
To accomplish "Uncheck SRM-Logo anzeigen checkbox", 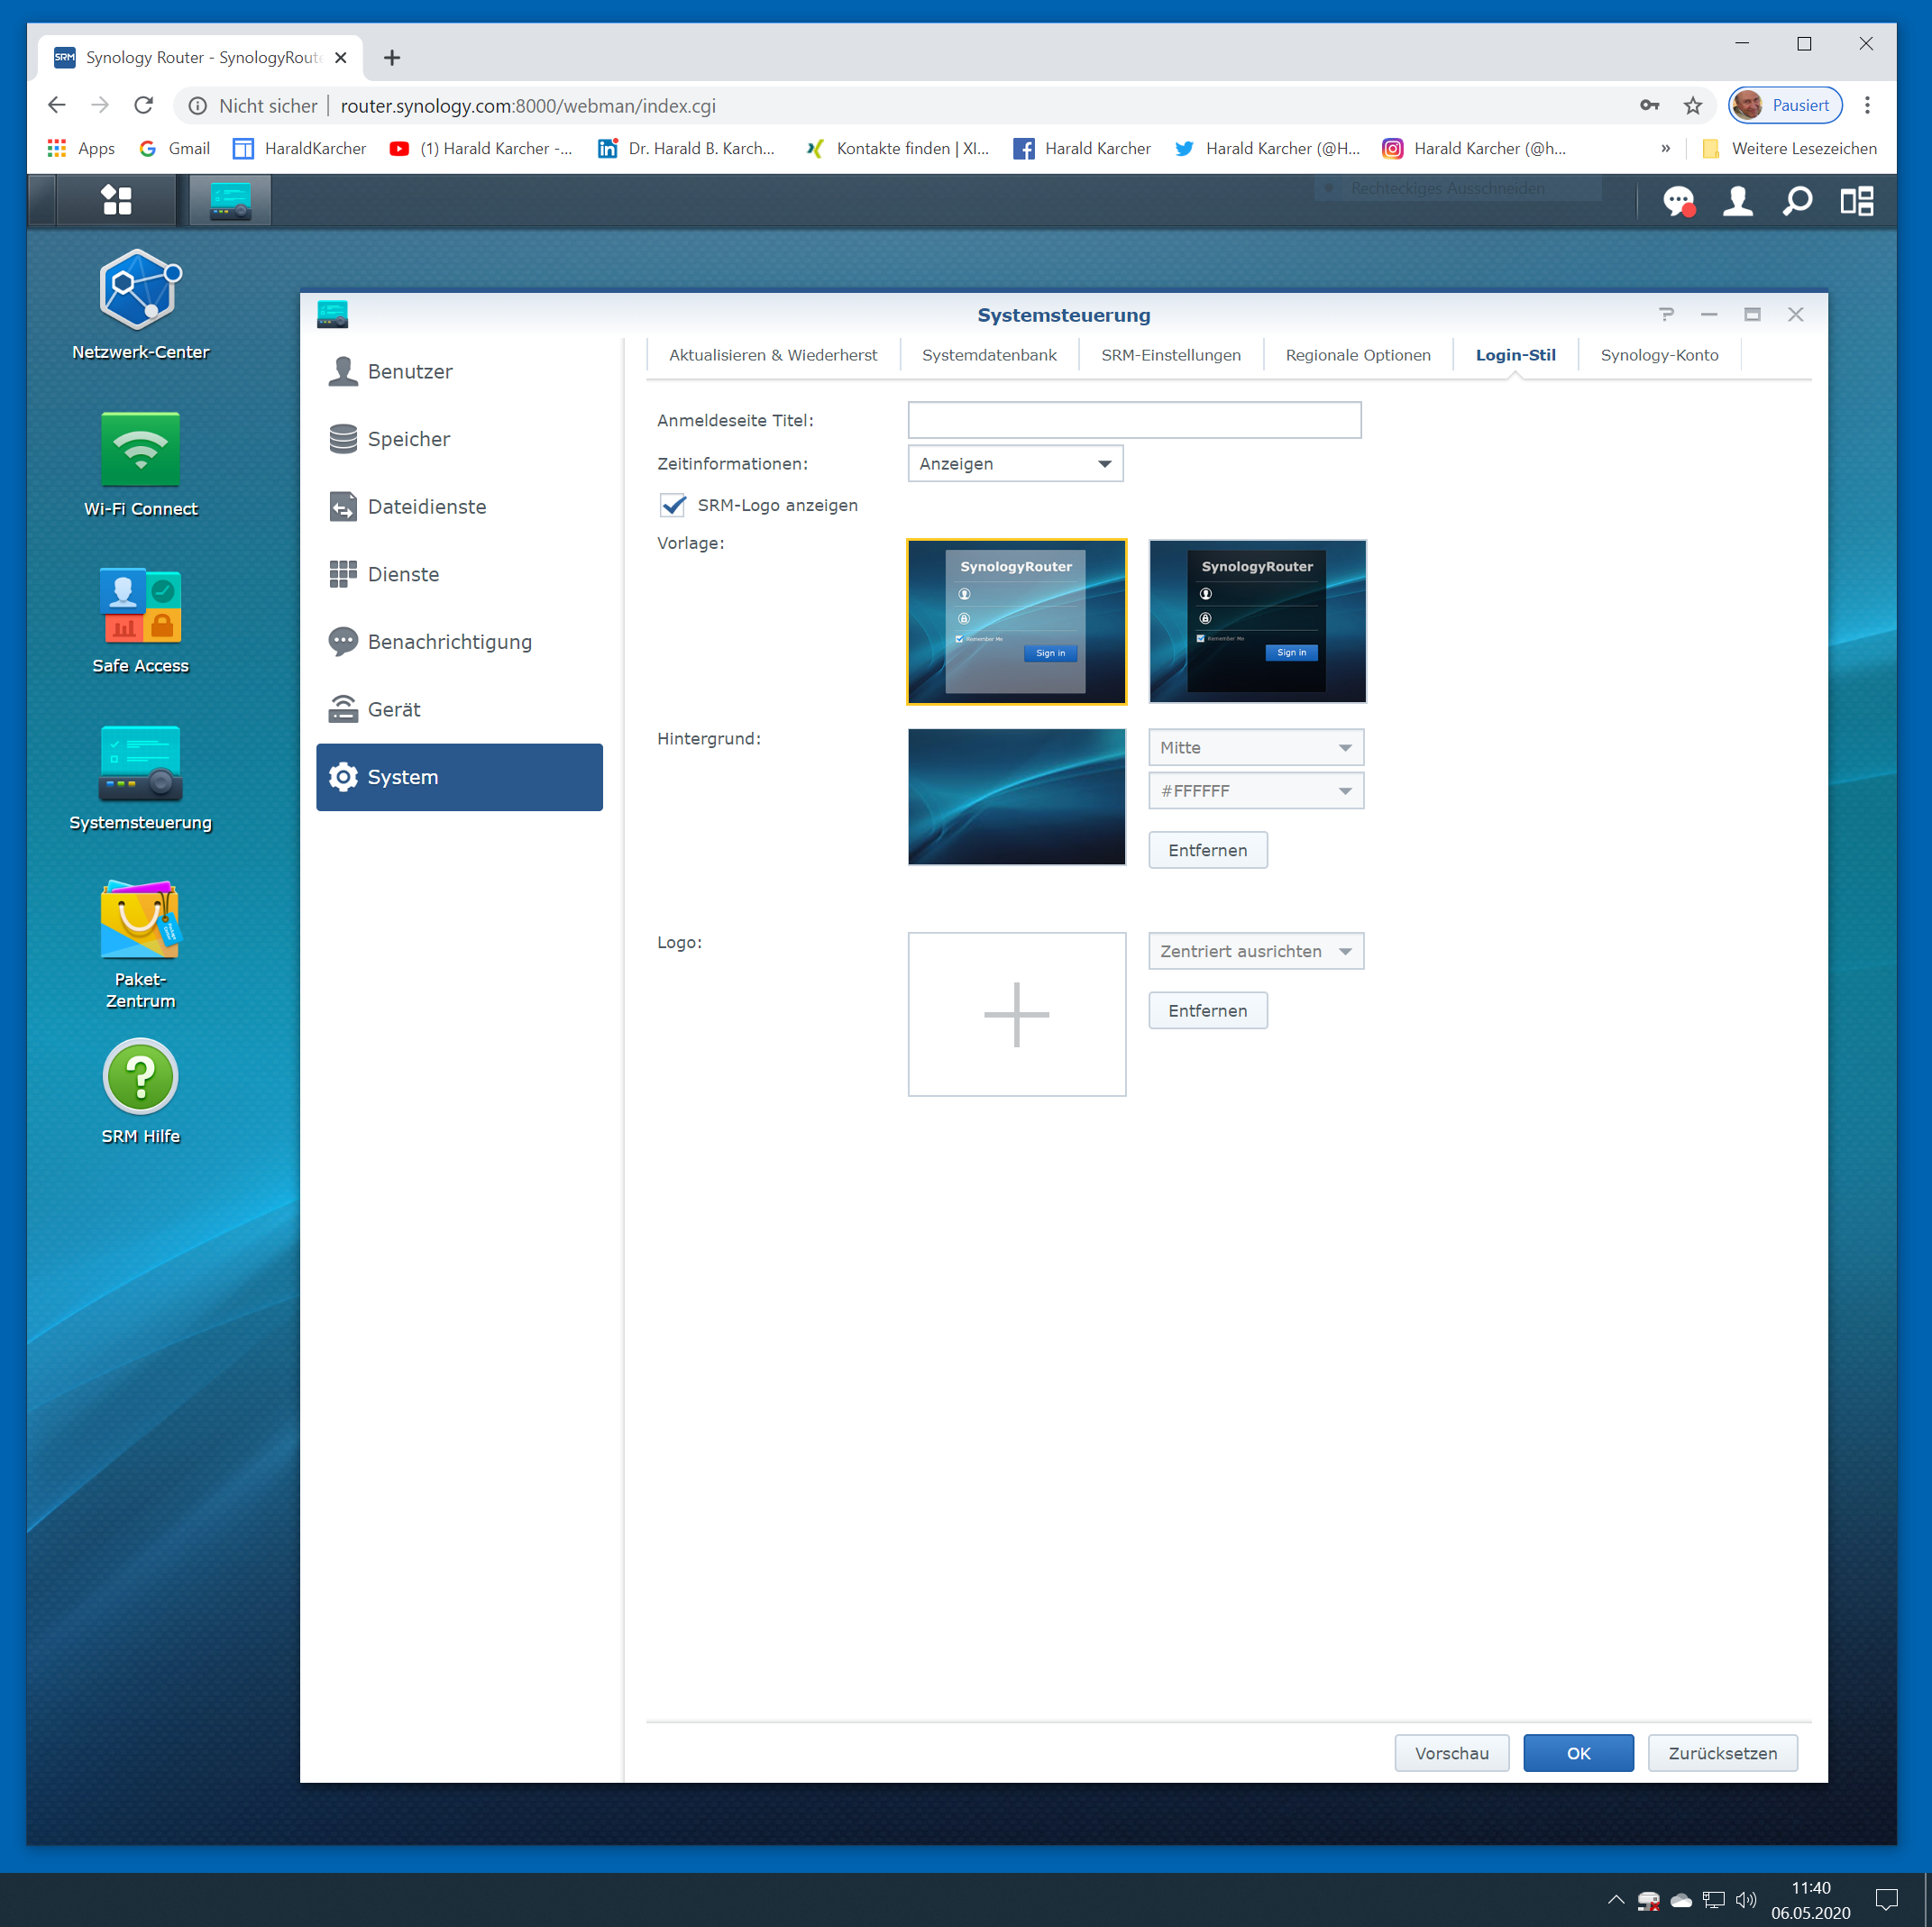I will 673,505.
